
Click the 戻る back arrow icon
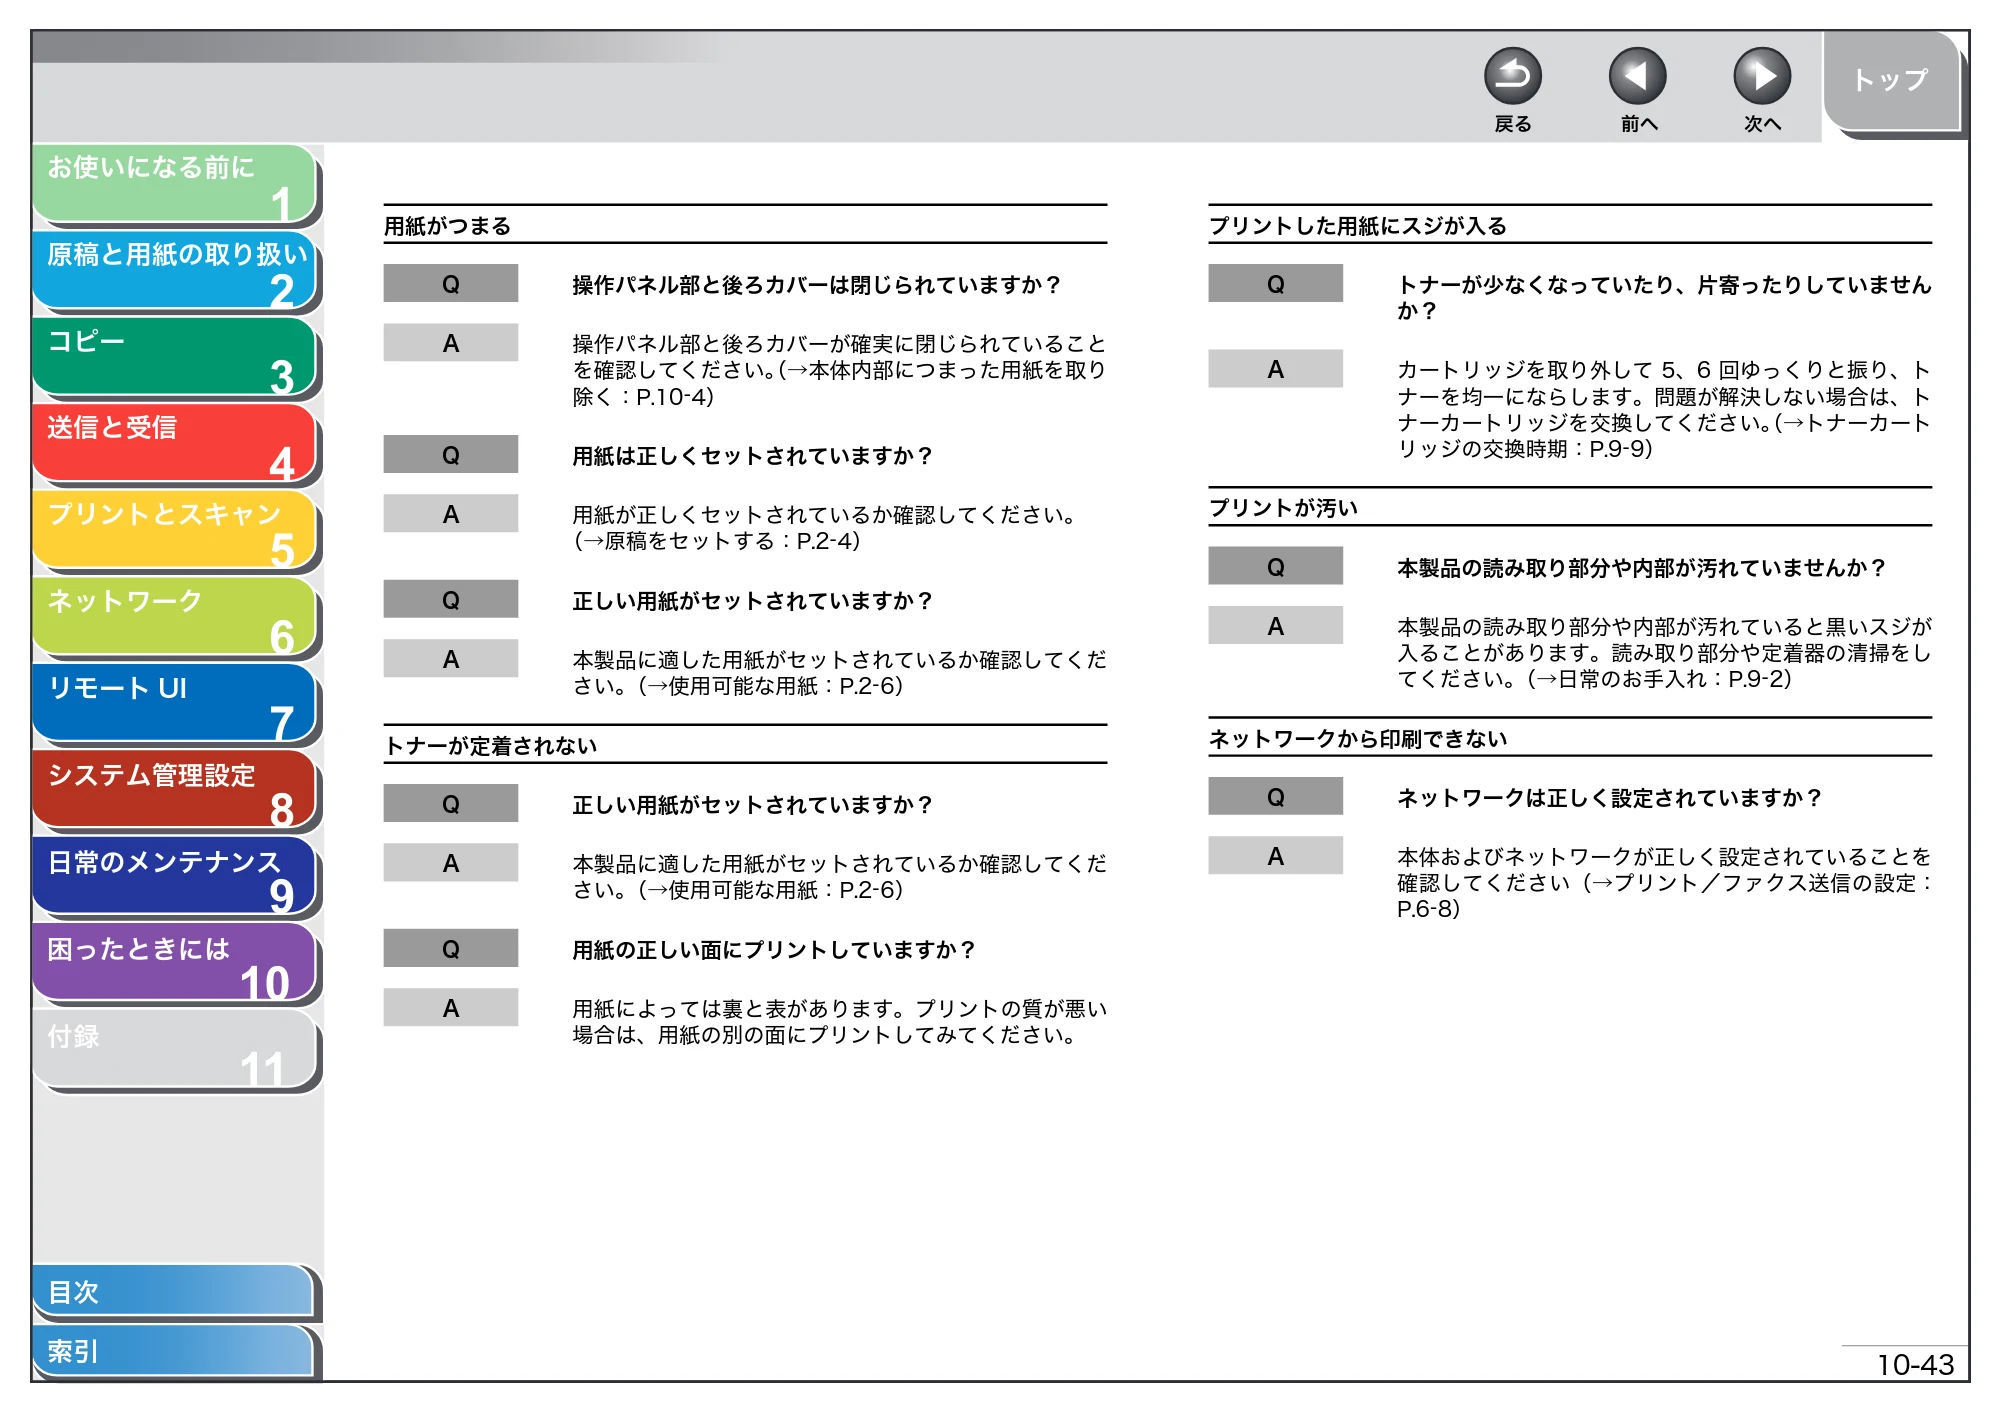tap(1512, 77)
